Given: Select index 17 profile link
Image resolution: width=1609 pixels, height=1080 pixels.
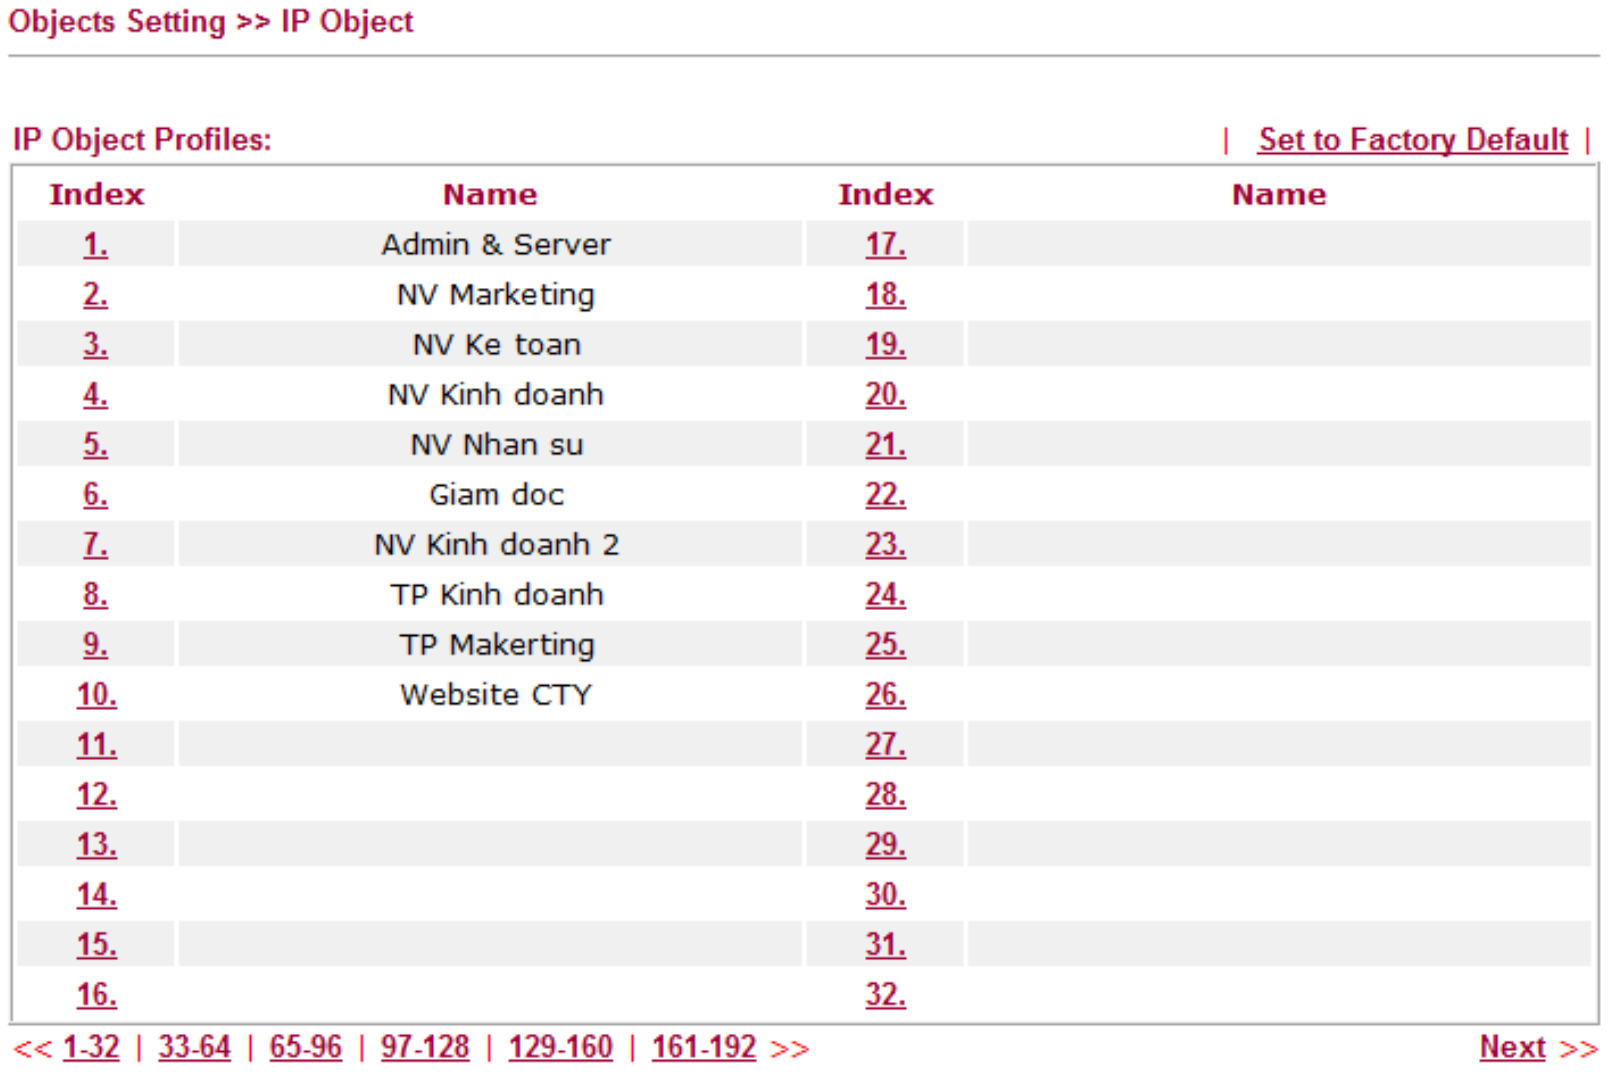Looking at the screenshot, I should pos(885,244).
